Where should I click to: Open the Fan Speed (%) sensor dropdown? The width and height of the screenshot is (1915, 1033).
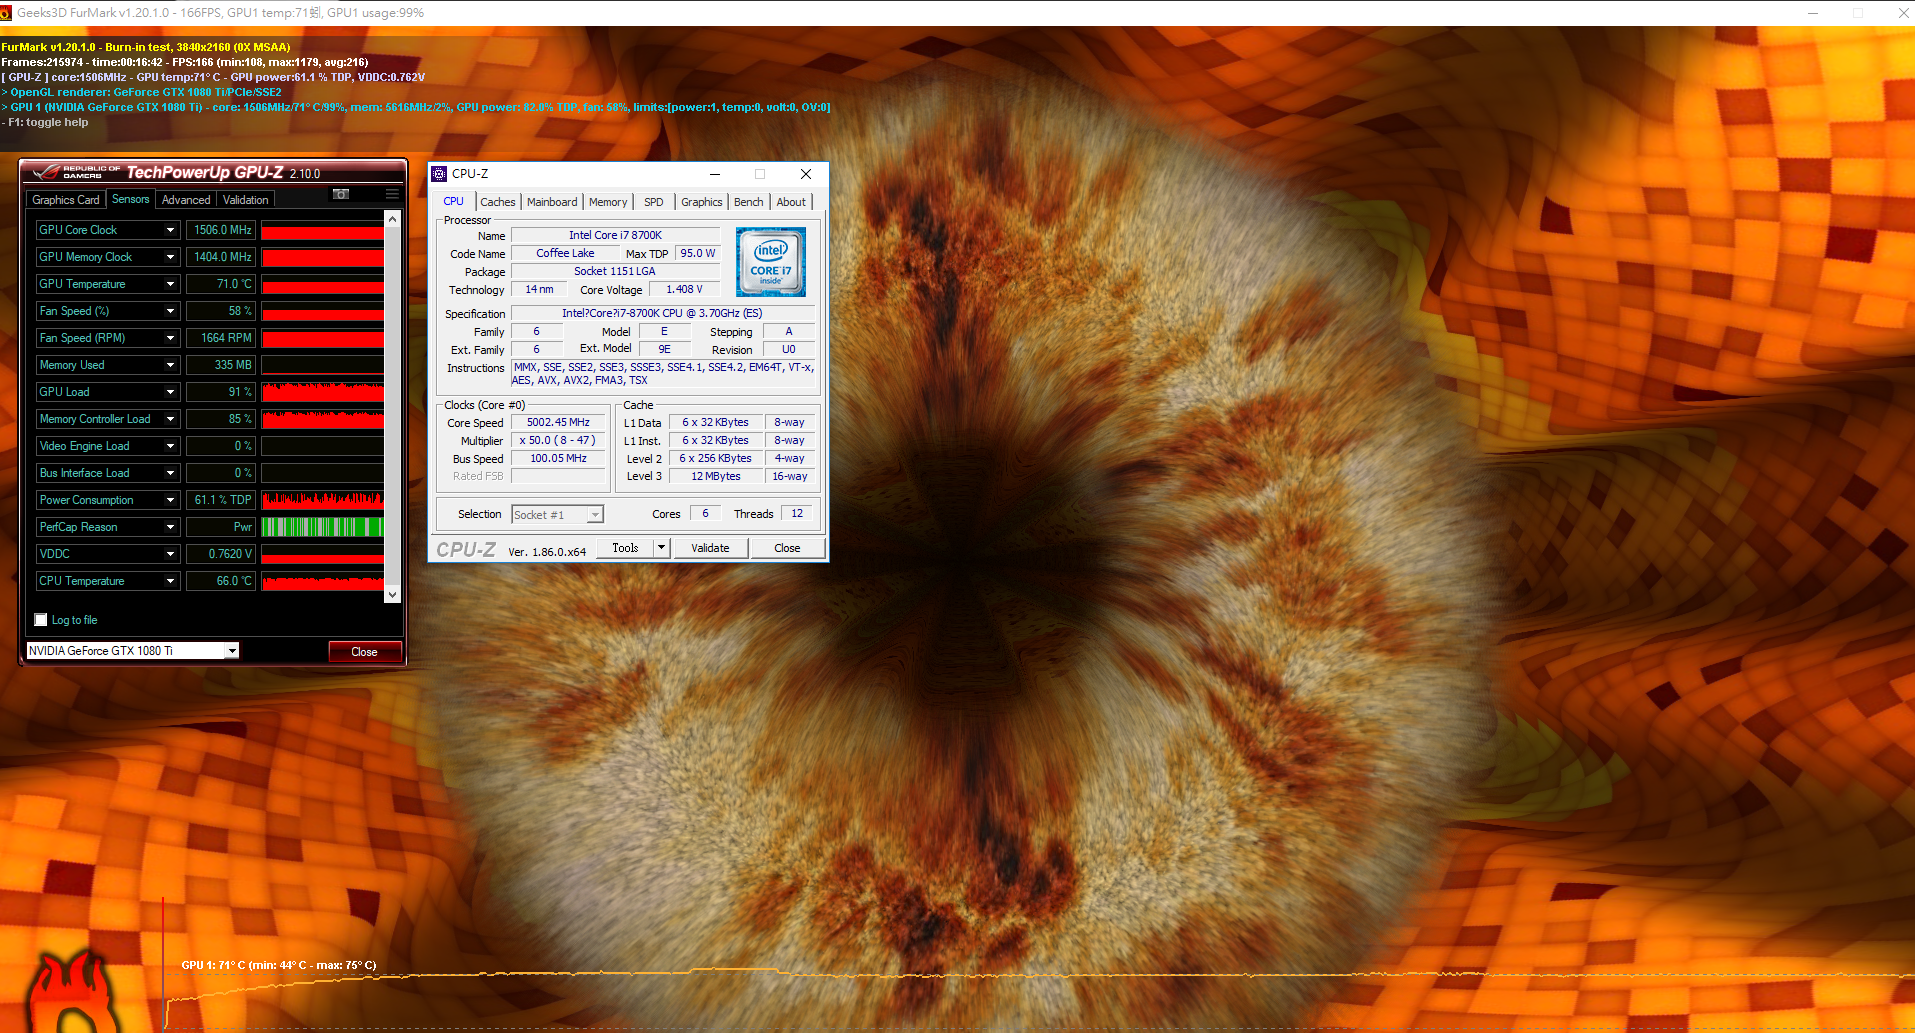[x=170, y=311]
